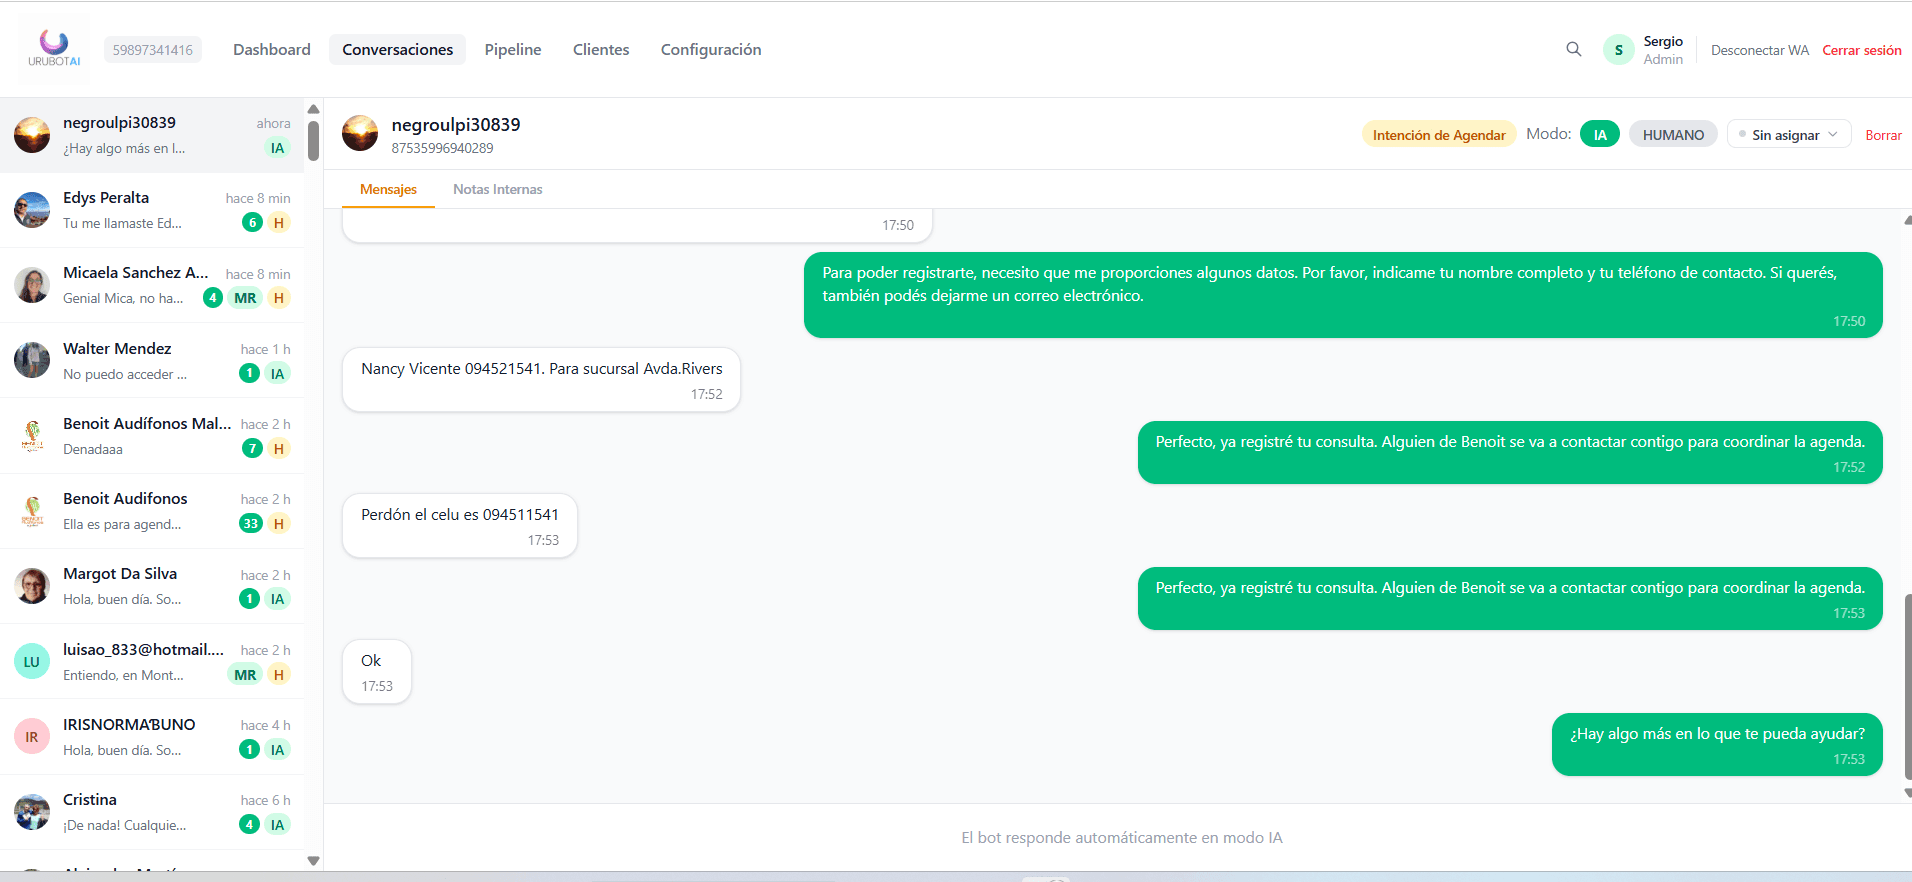Click the Intención de Agendar tag
The height and width of the screenshot is (882, 1912).
[1439, 134]
